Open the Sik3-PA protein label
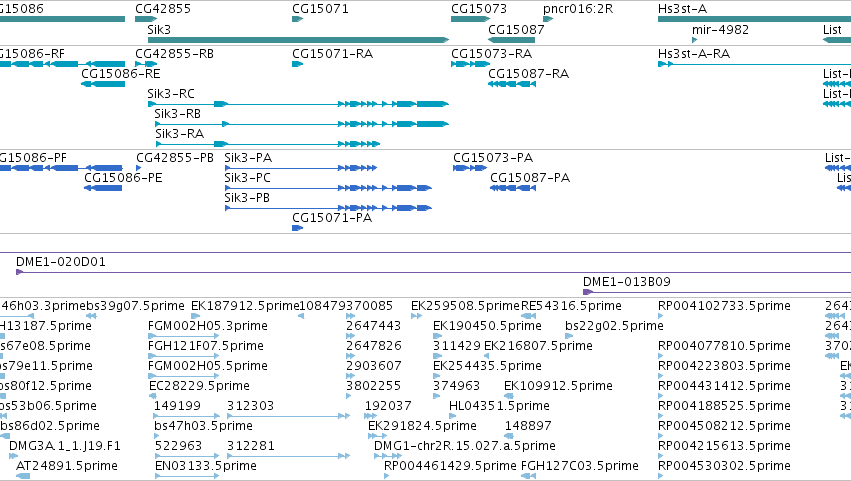Image resolution: width=851 pixels, height=481 pixels. click(248, 158)
